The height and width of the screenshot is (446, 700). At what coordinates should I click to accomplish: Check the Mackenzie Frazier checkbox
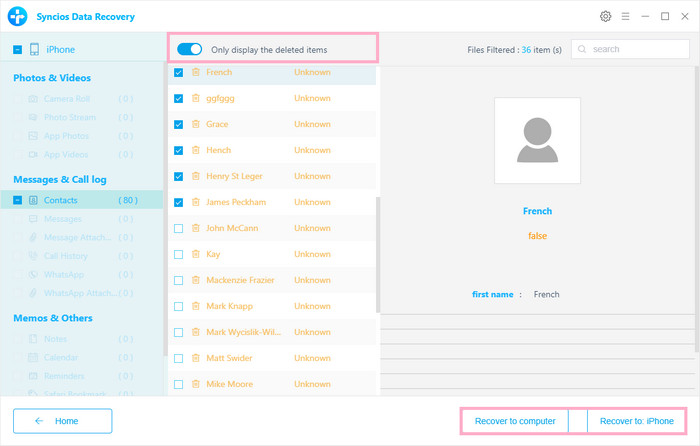point(179,280)
